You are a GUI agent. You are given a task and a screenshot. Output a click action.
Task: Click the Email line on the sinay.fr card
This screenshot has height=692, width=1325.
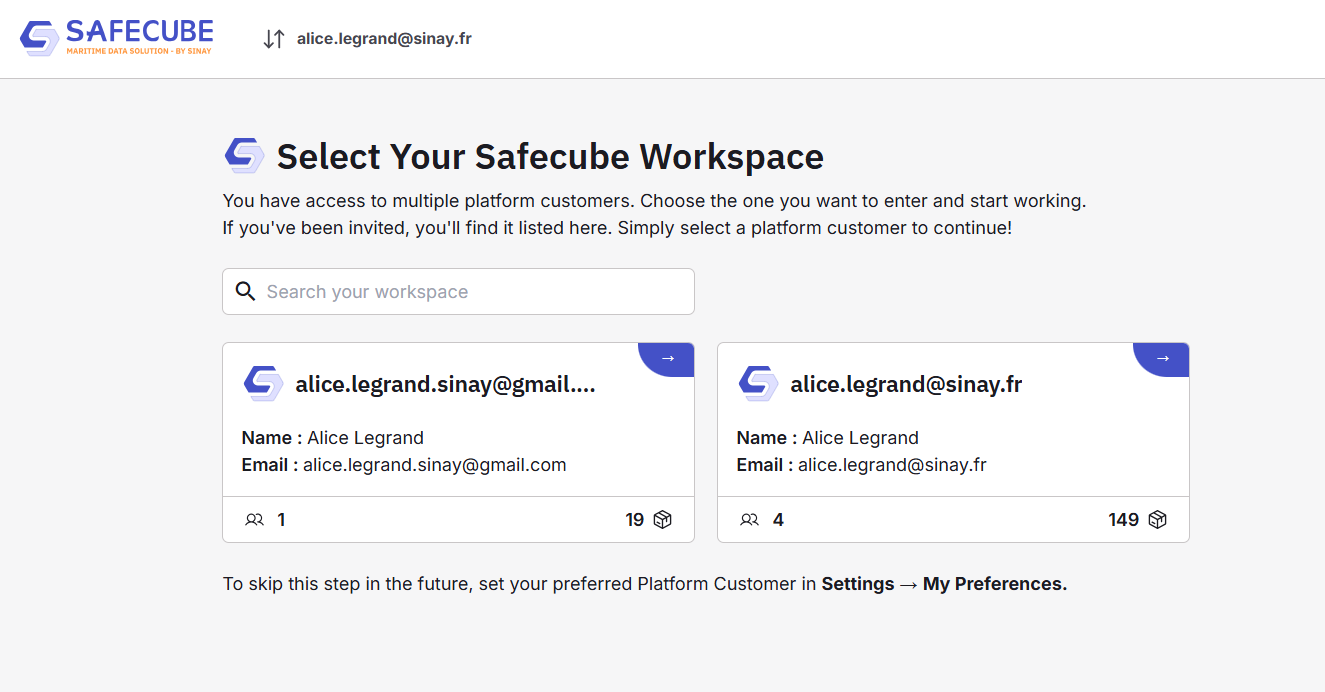click(862, 465)
